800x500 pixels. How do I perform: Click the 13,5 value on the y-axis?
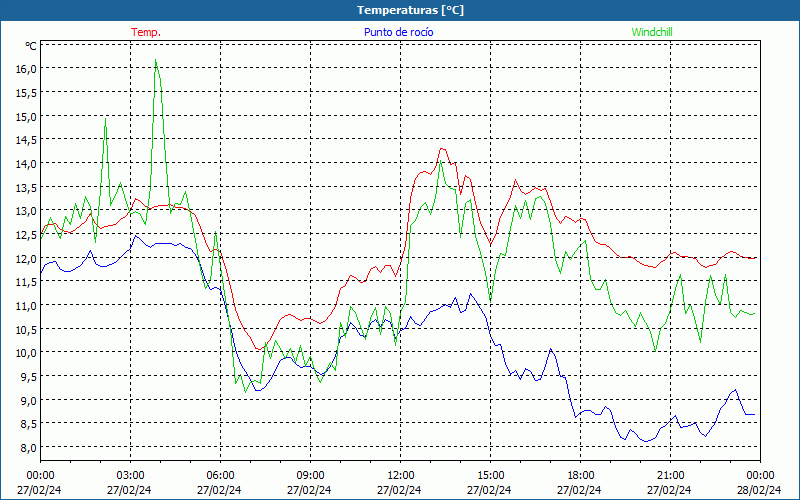(x=27, y=187)
